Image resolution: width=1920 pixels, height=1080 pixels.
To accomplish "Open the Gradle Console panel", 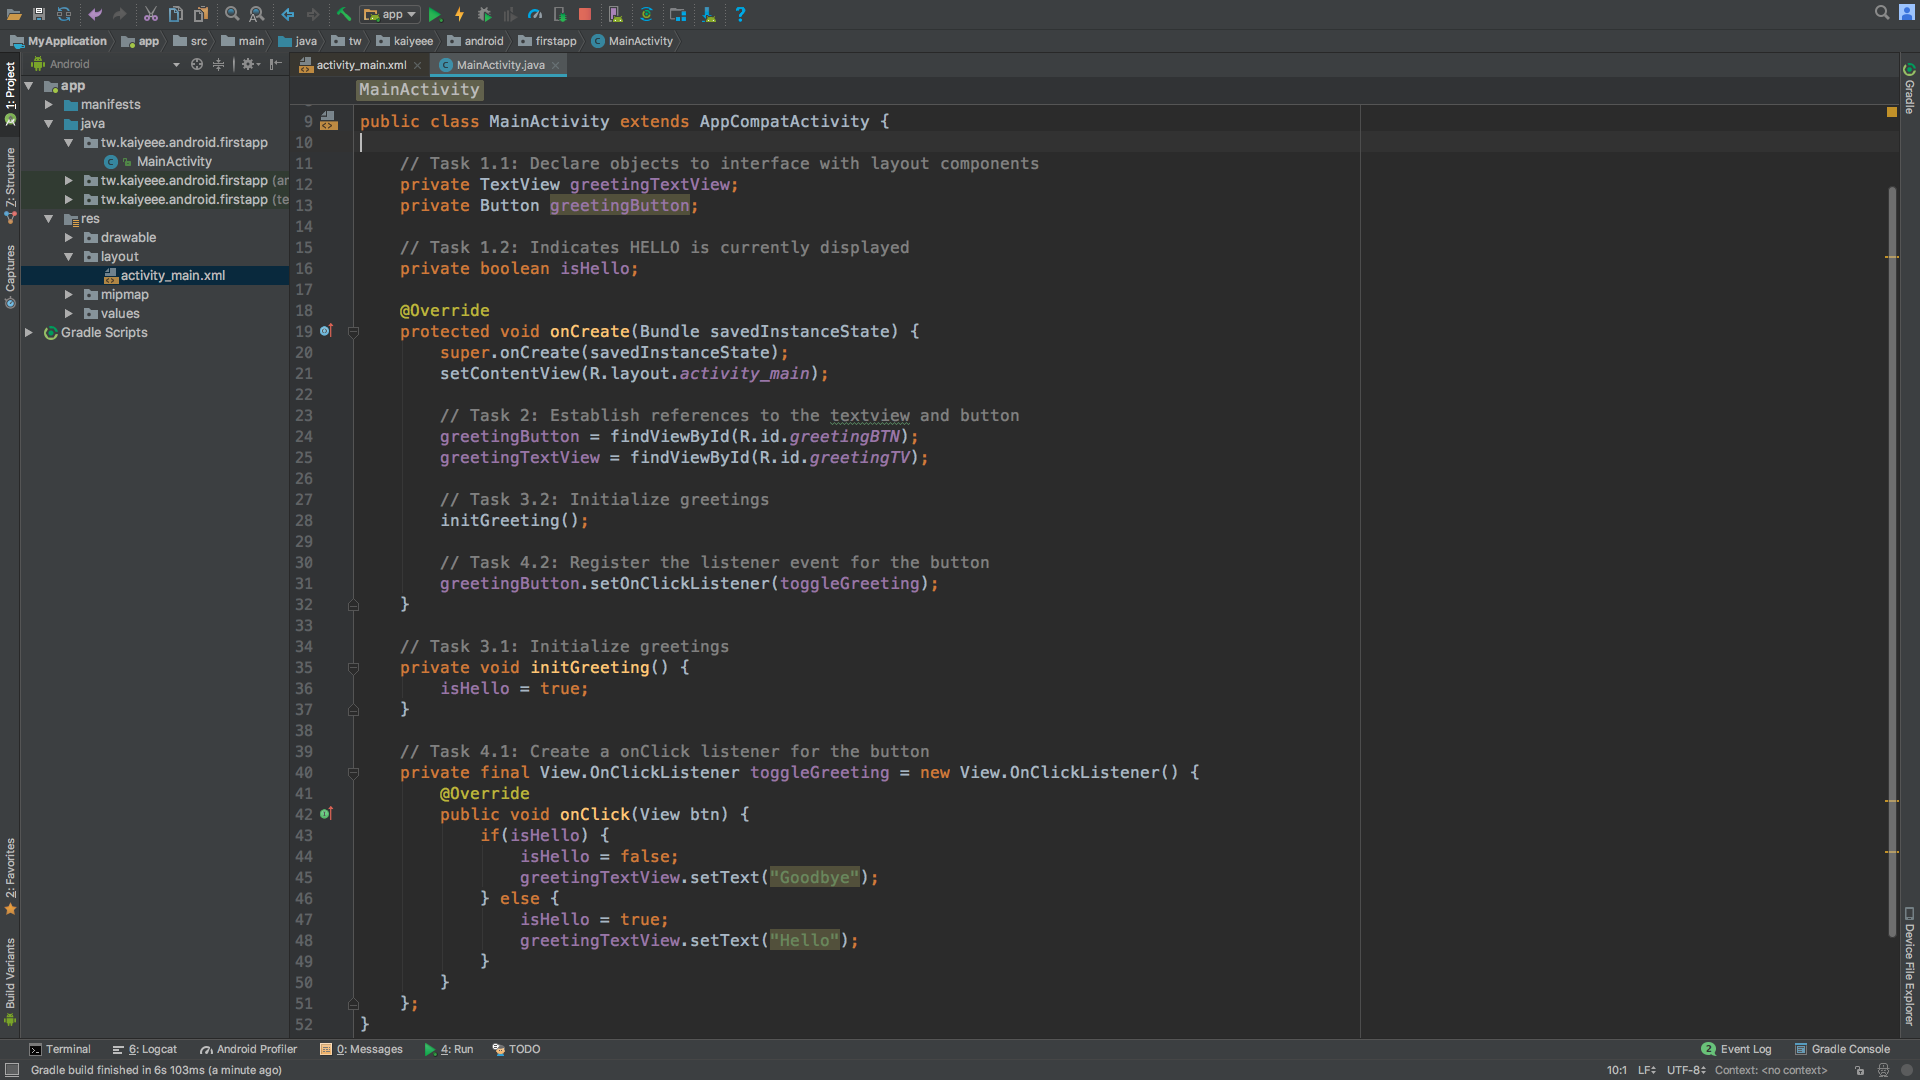I will [x=1842, y=1049].
